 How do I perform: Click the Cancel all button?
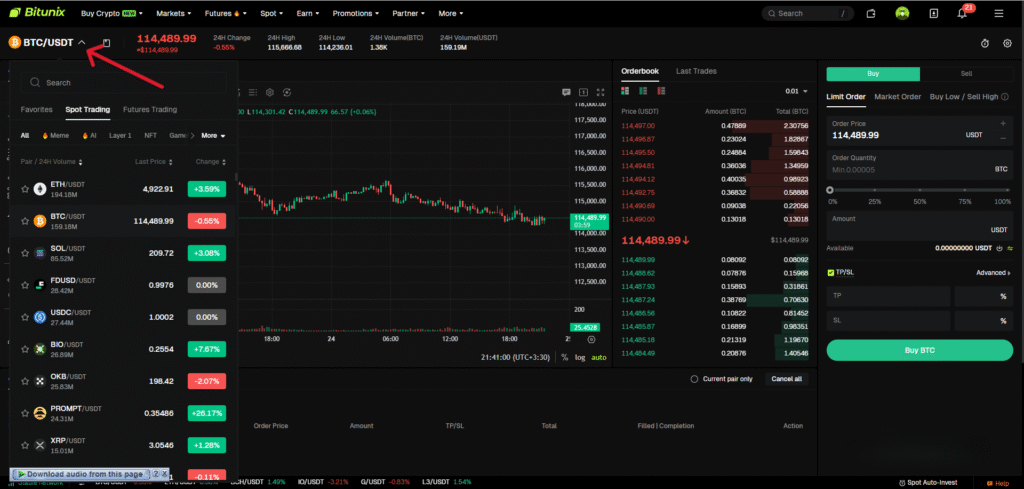(x=785, y=379)
